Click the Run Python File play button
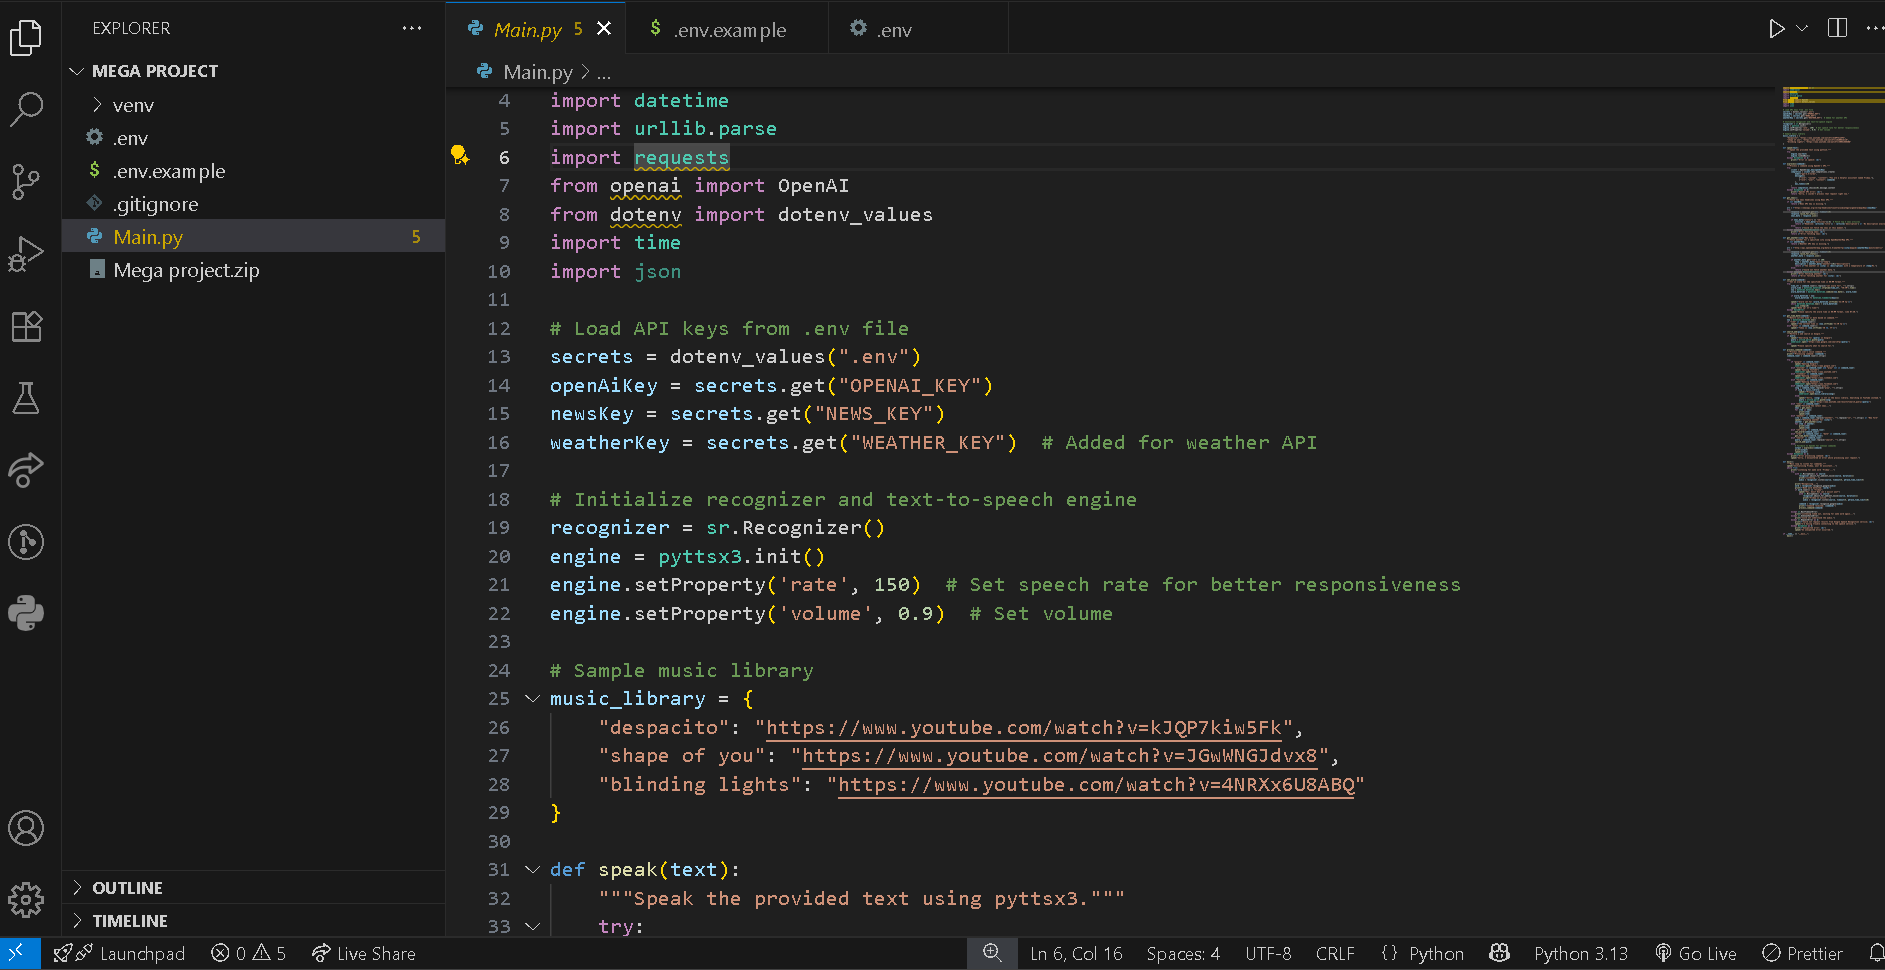Viewport: 1885px width, 970px height. [1776, 29]
